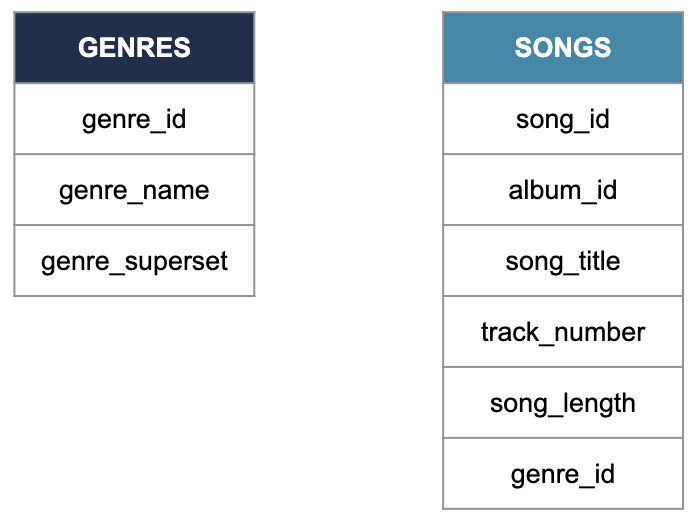The width and height of the screenshot is (695, 523).
Task: Click the song_id field
Action: click(563, 119)
